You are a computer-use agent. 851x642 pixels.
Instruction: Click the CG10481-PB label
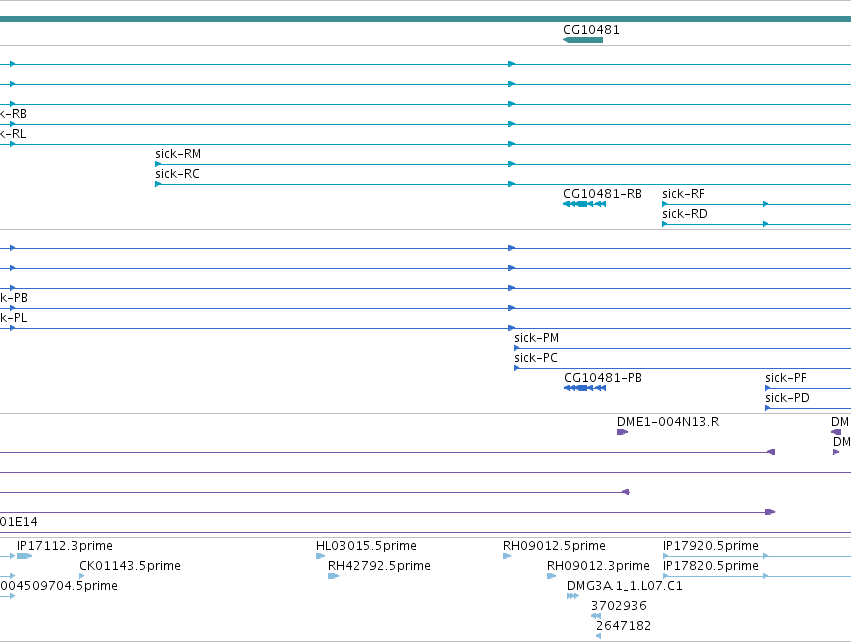(x=603, y=378)
